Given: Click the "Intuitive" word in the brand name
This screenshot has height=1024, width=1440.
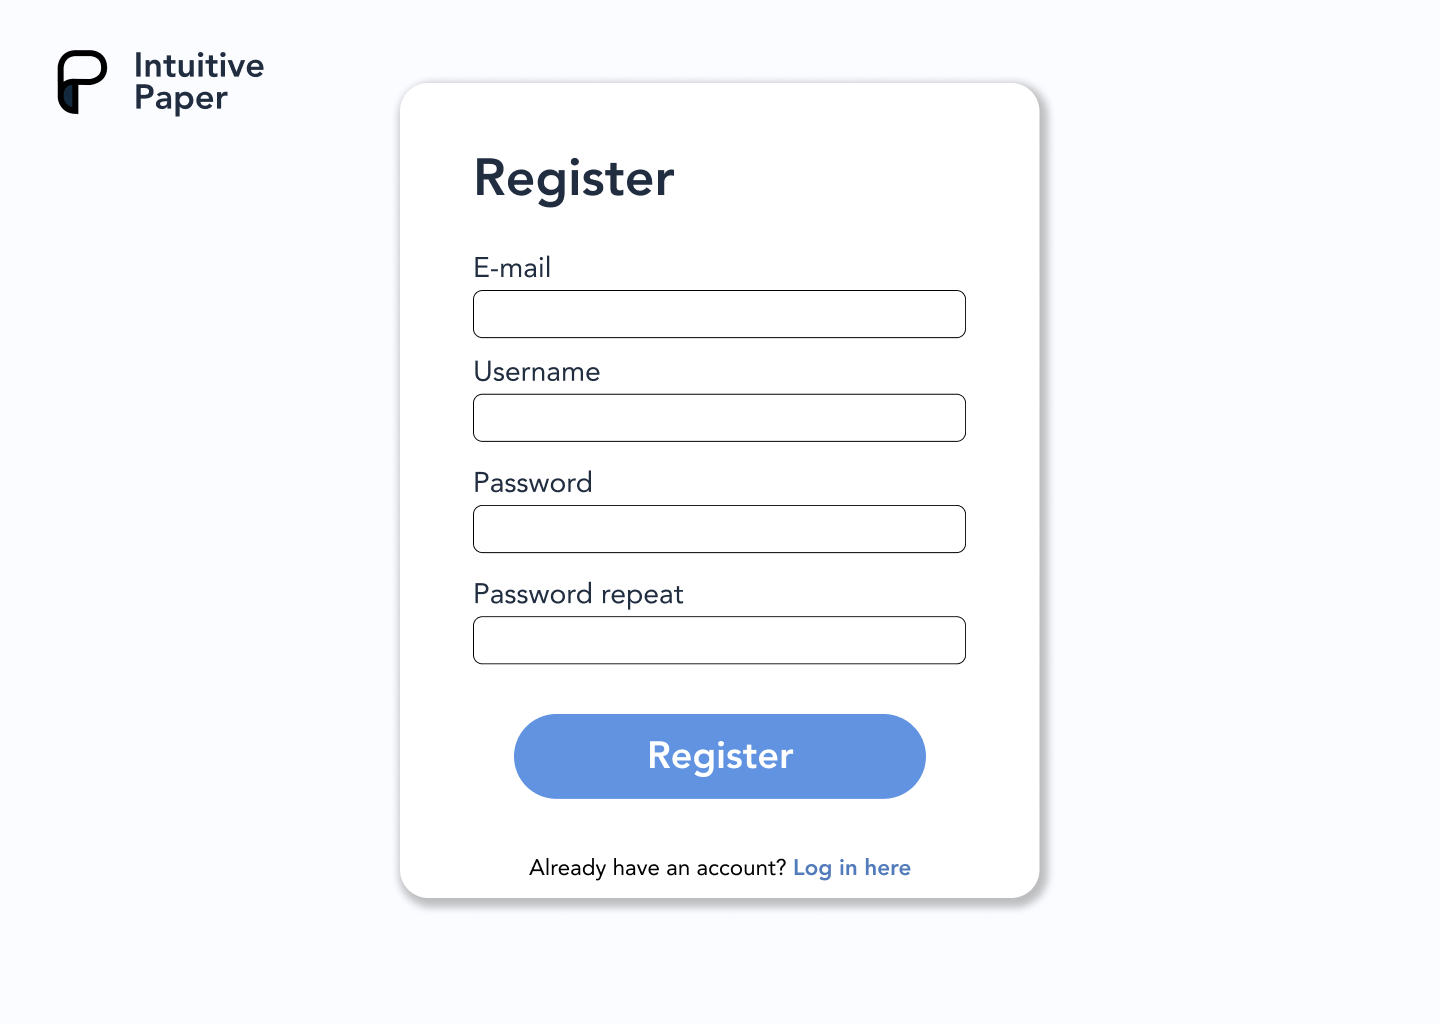Looking at the screenshot, I should click(199, 66).
